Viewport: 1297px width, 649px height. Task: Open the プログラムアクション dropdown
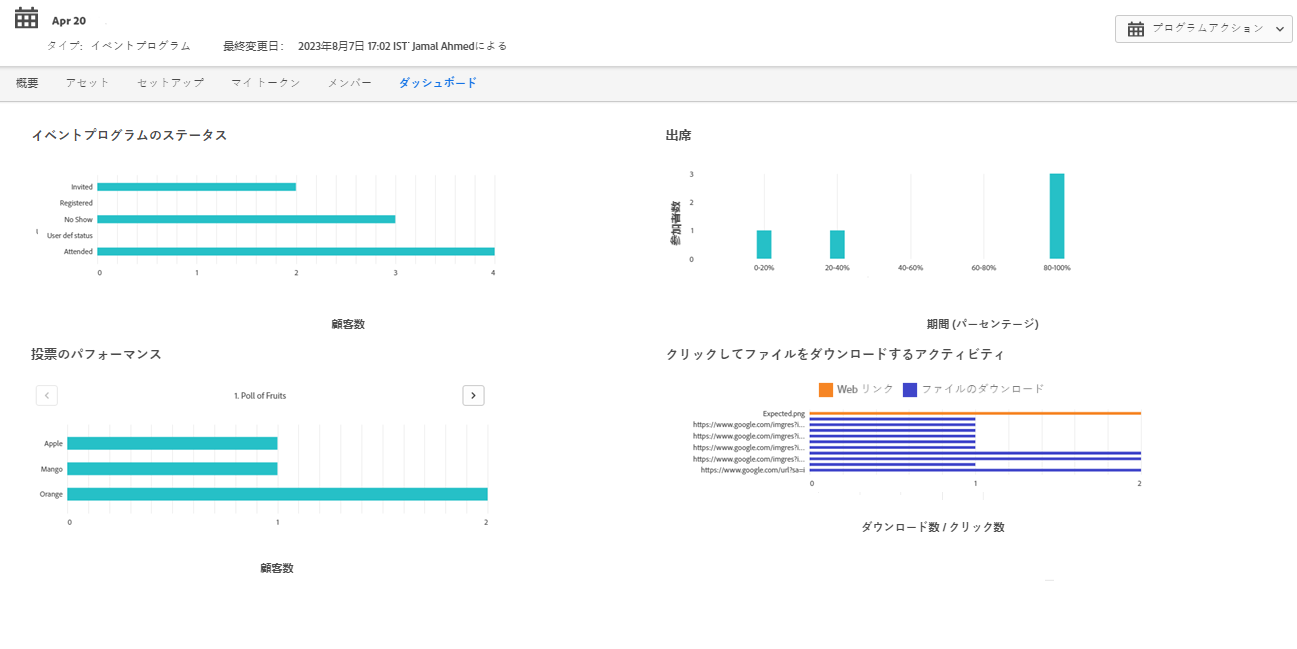click(x=1203, y=29)
